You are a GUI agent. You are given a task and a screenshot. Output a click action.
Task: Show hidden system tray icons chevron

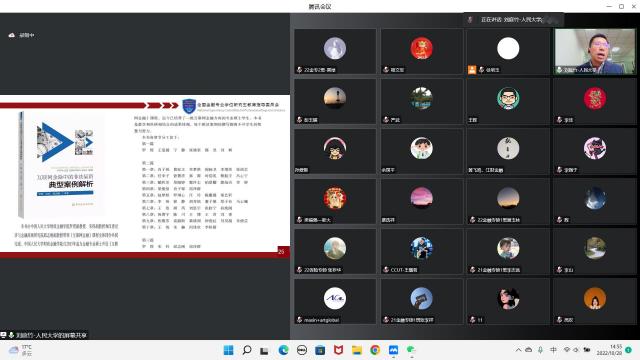pyautogui.click(x=518, y=350)
